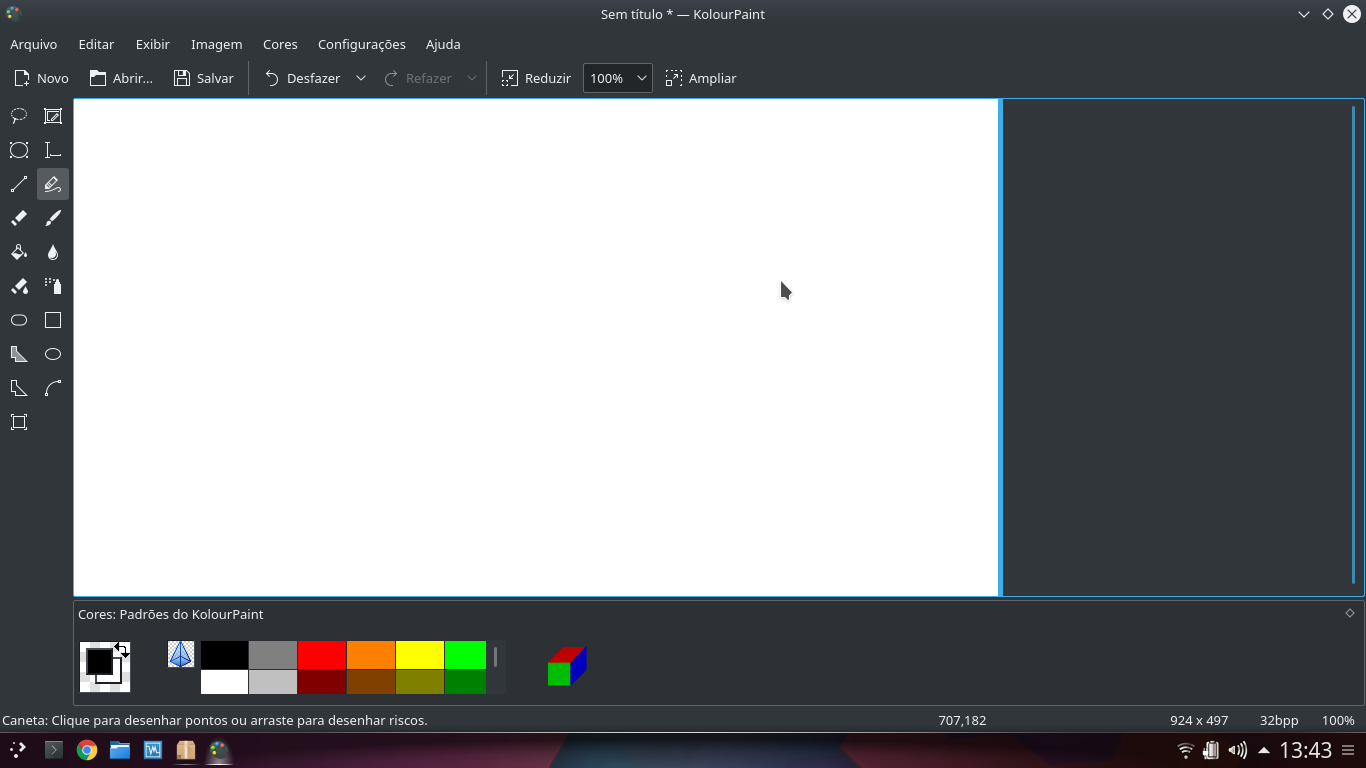Choose the Curve drawing tool
The image size is (1366, 768).
[52, 388]
